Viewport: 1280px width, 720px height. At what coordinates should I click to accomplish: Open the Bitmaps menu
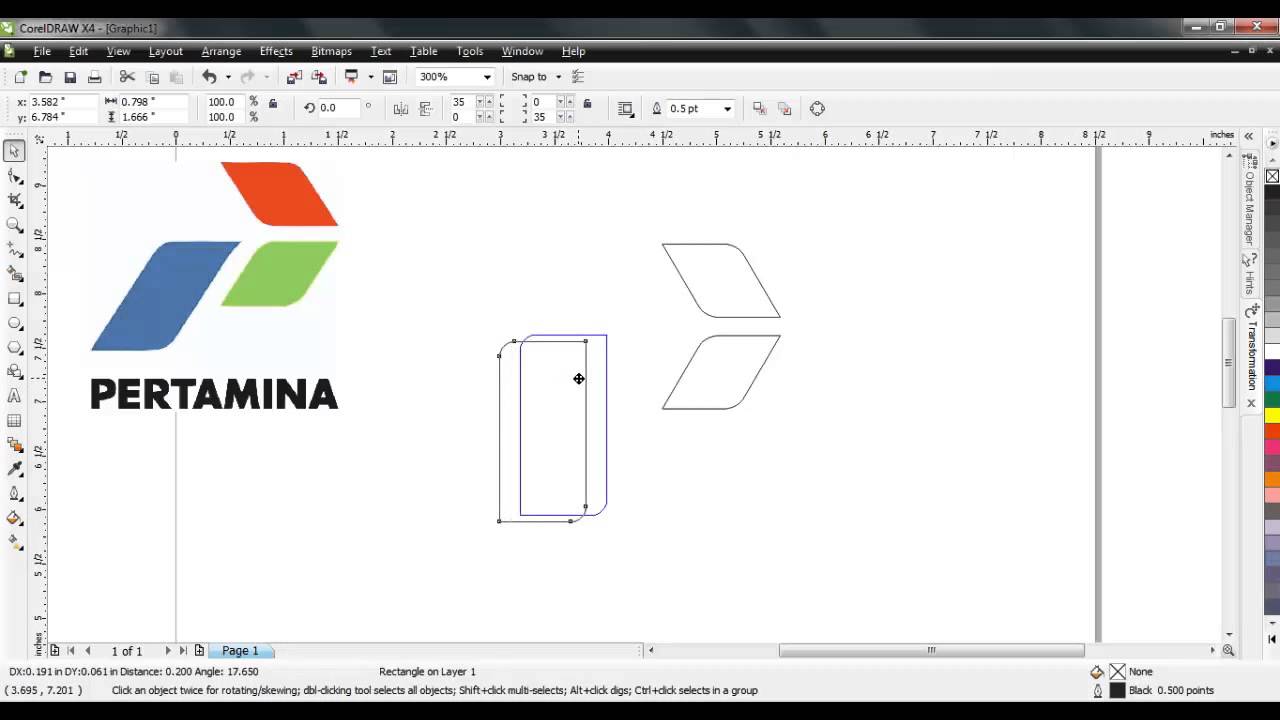click(331, 51)
